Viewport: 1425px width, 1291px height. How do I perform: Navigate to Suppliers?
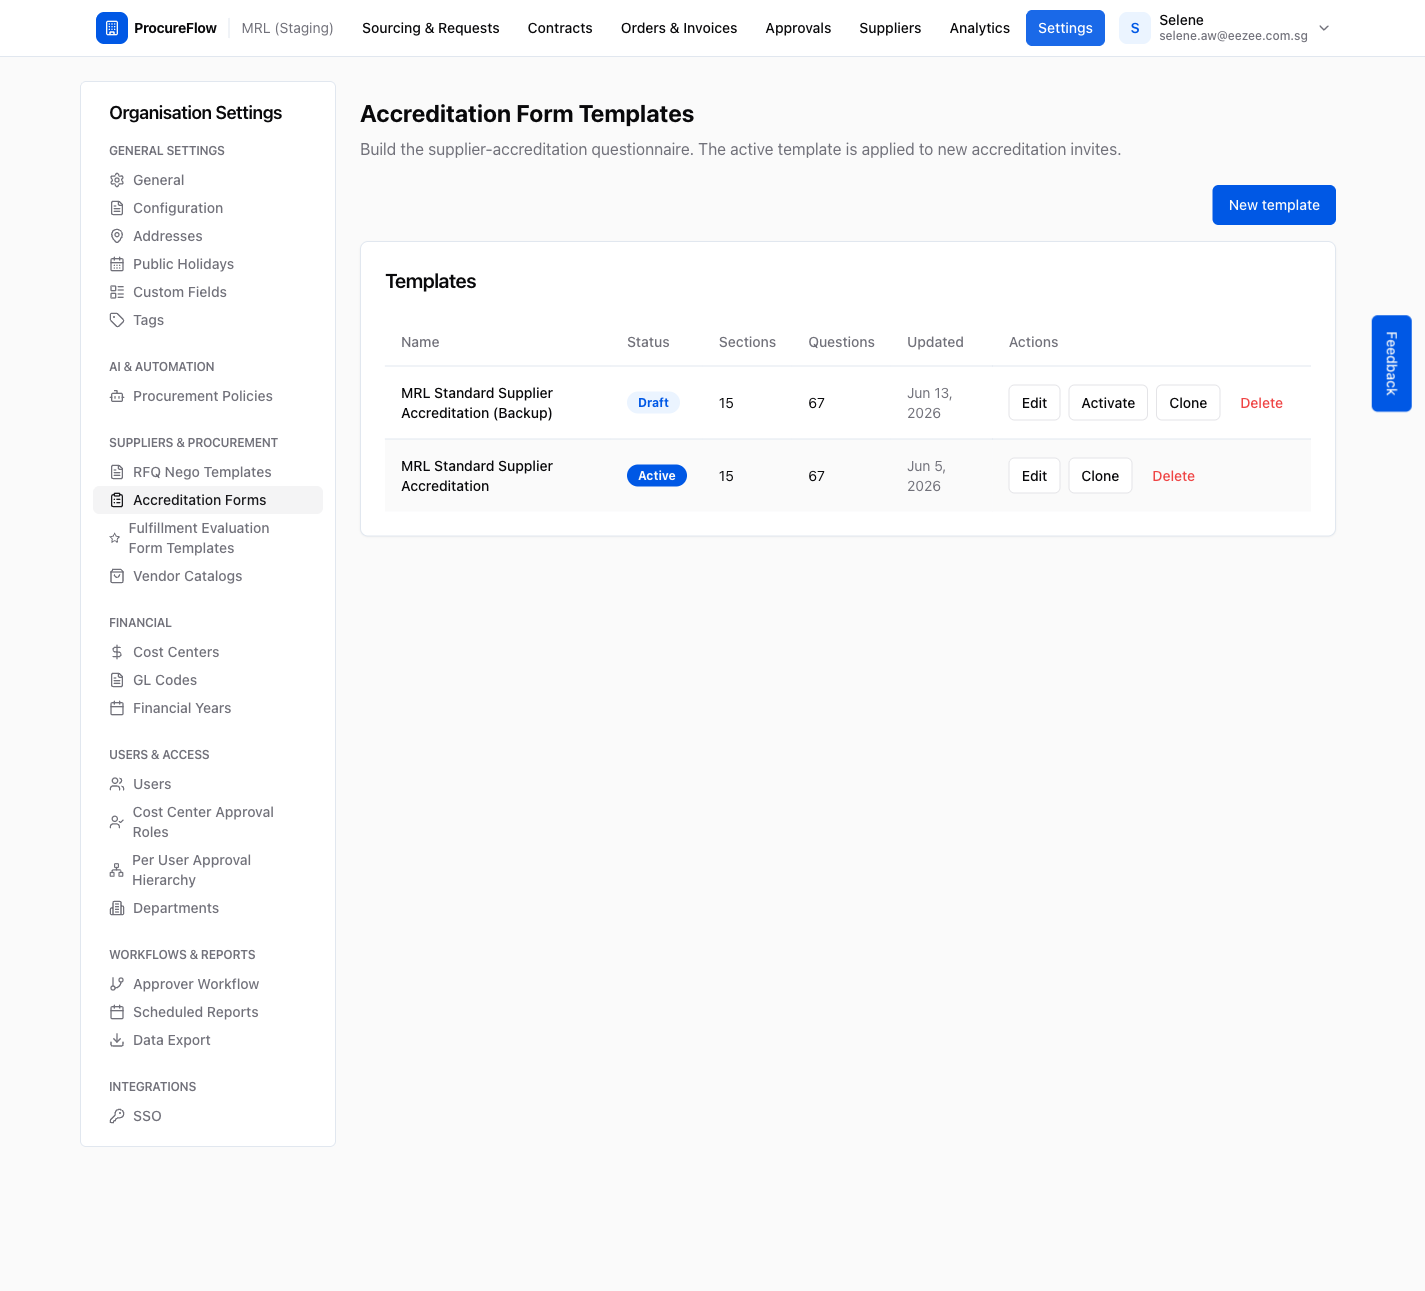pos(890,28)
